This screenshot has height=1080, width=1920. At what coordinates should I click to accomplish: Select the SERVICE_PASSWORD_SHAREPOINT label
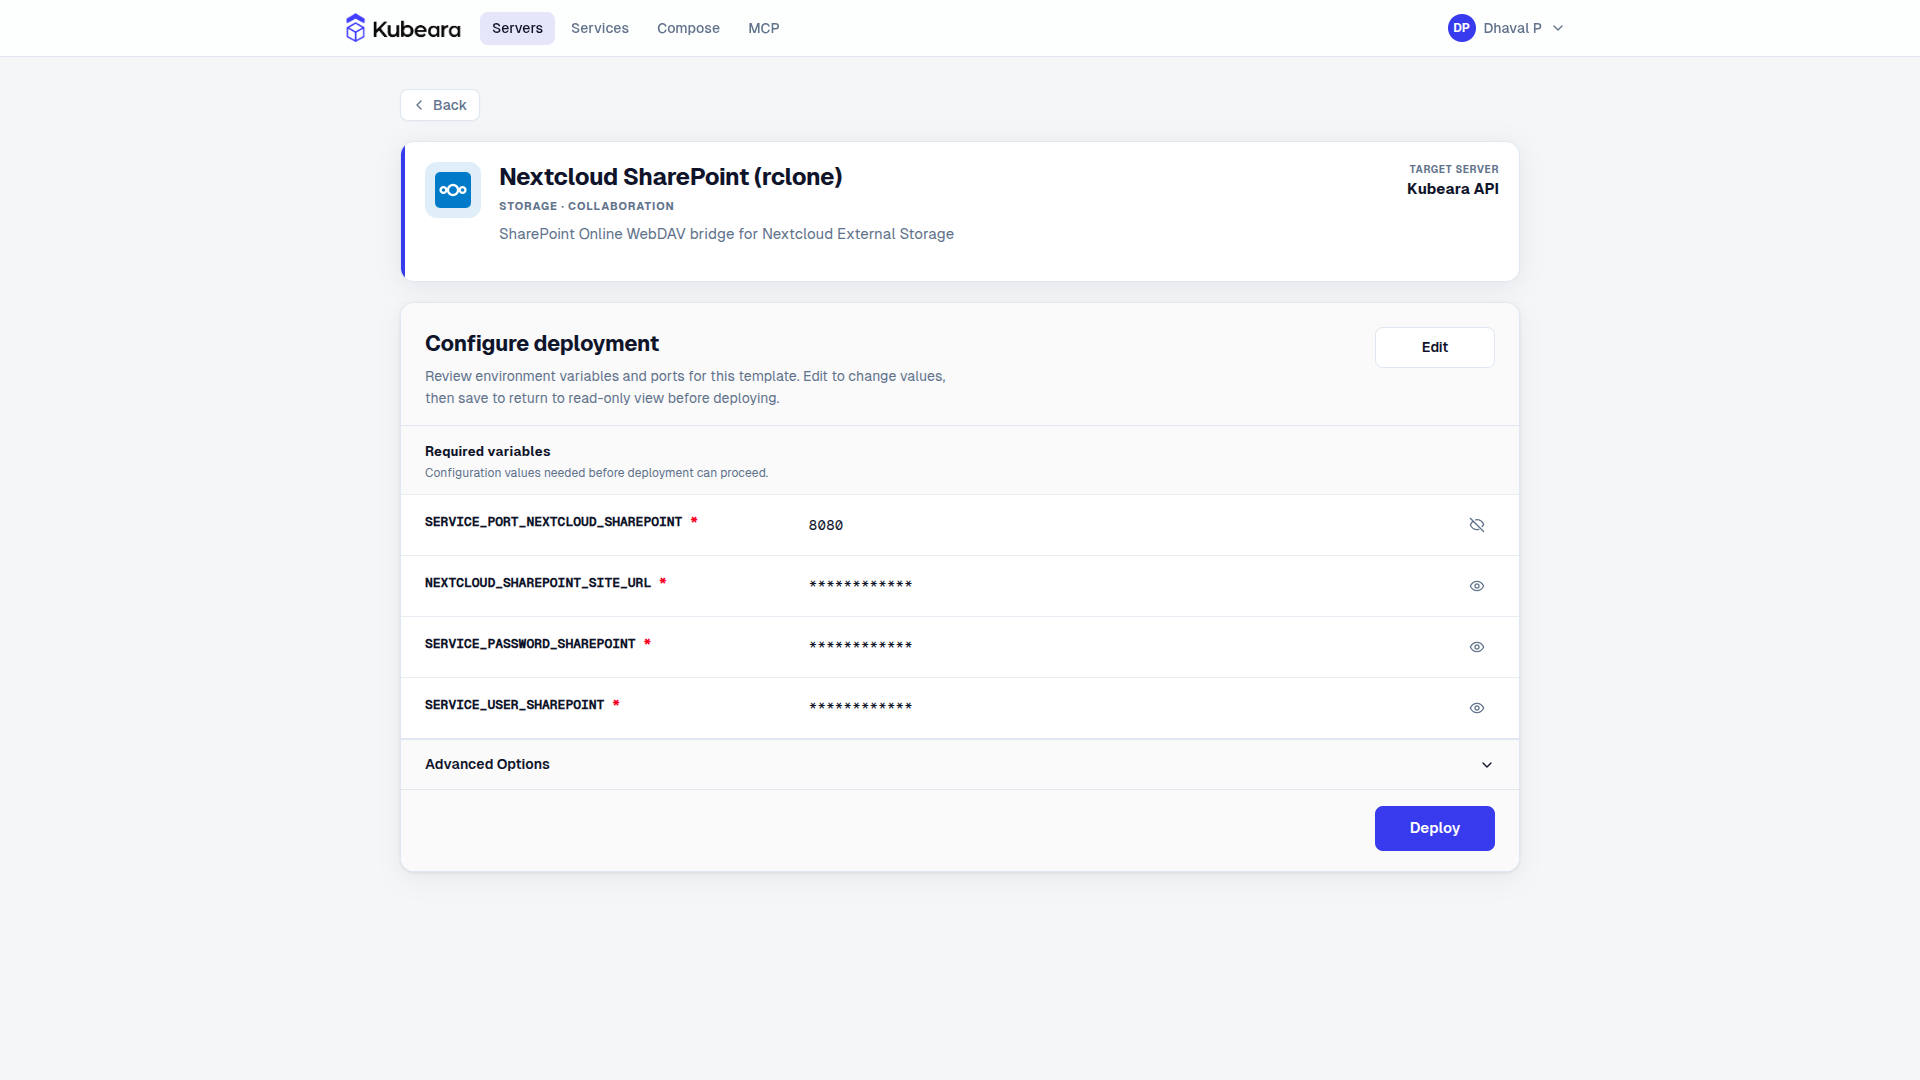tap(530, 644)
